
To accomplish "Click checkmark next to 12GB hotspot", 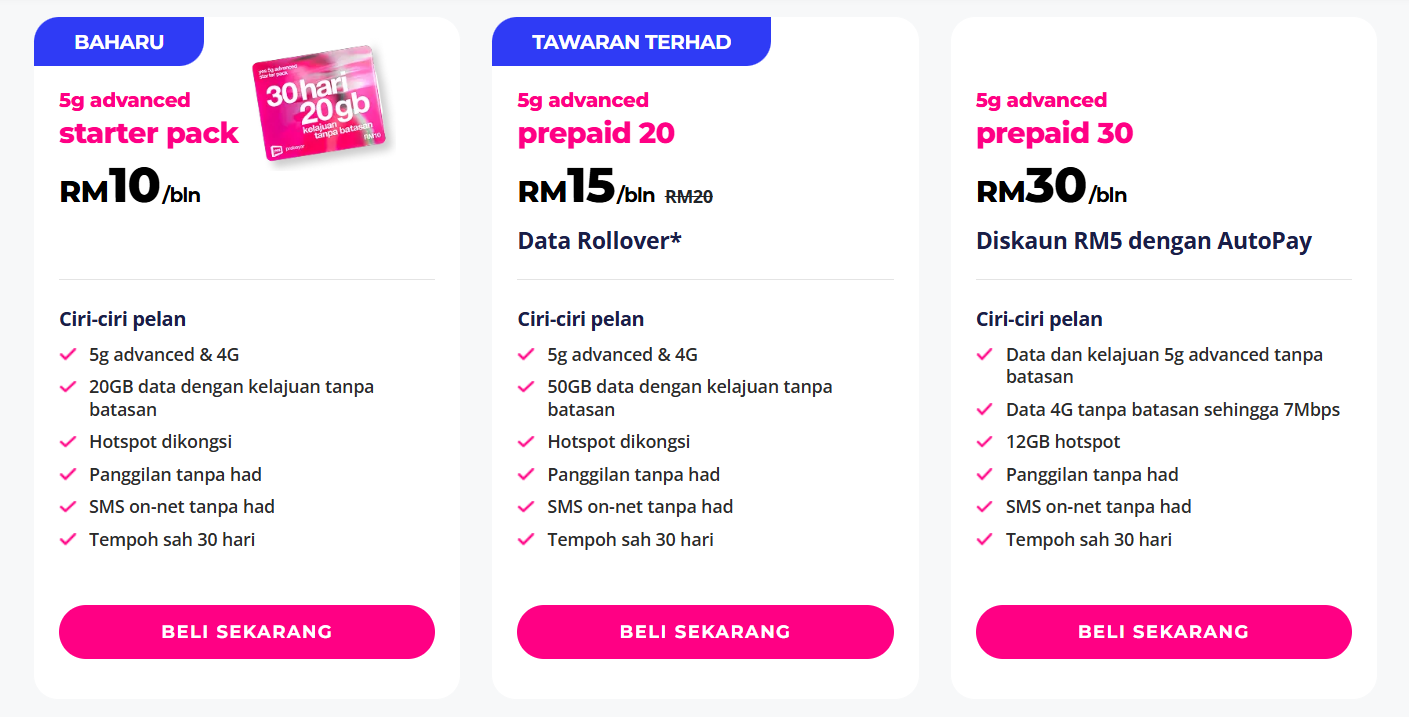I will (985, 442).
